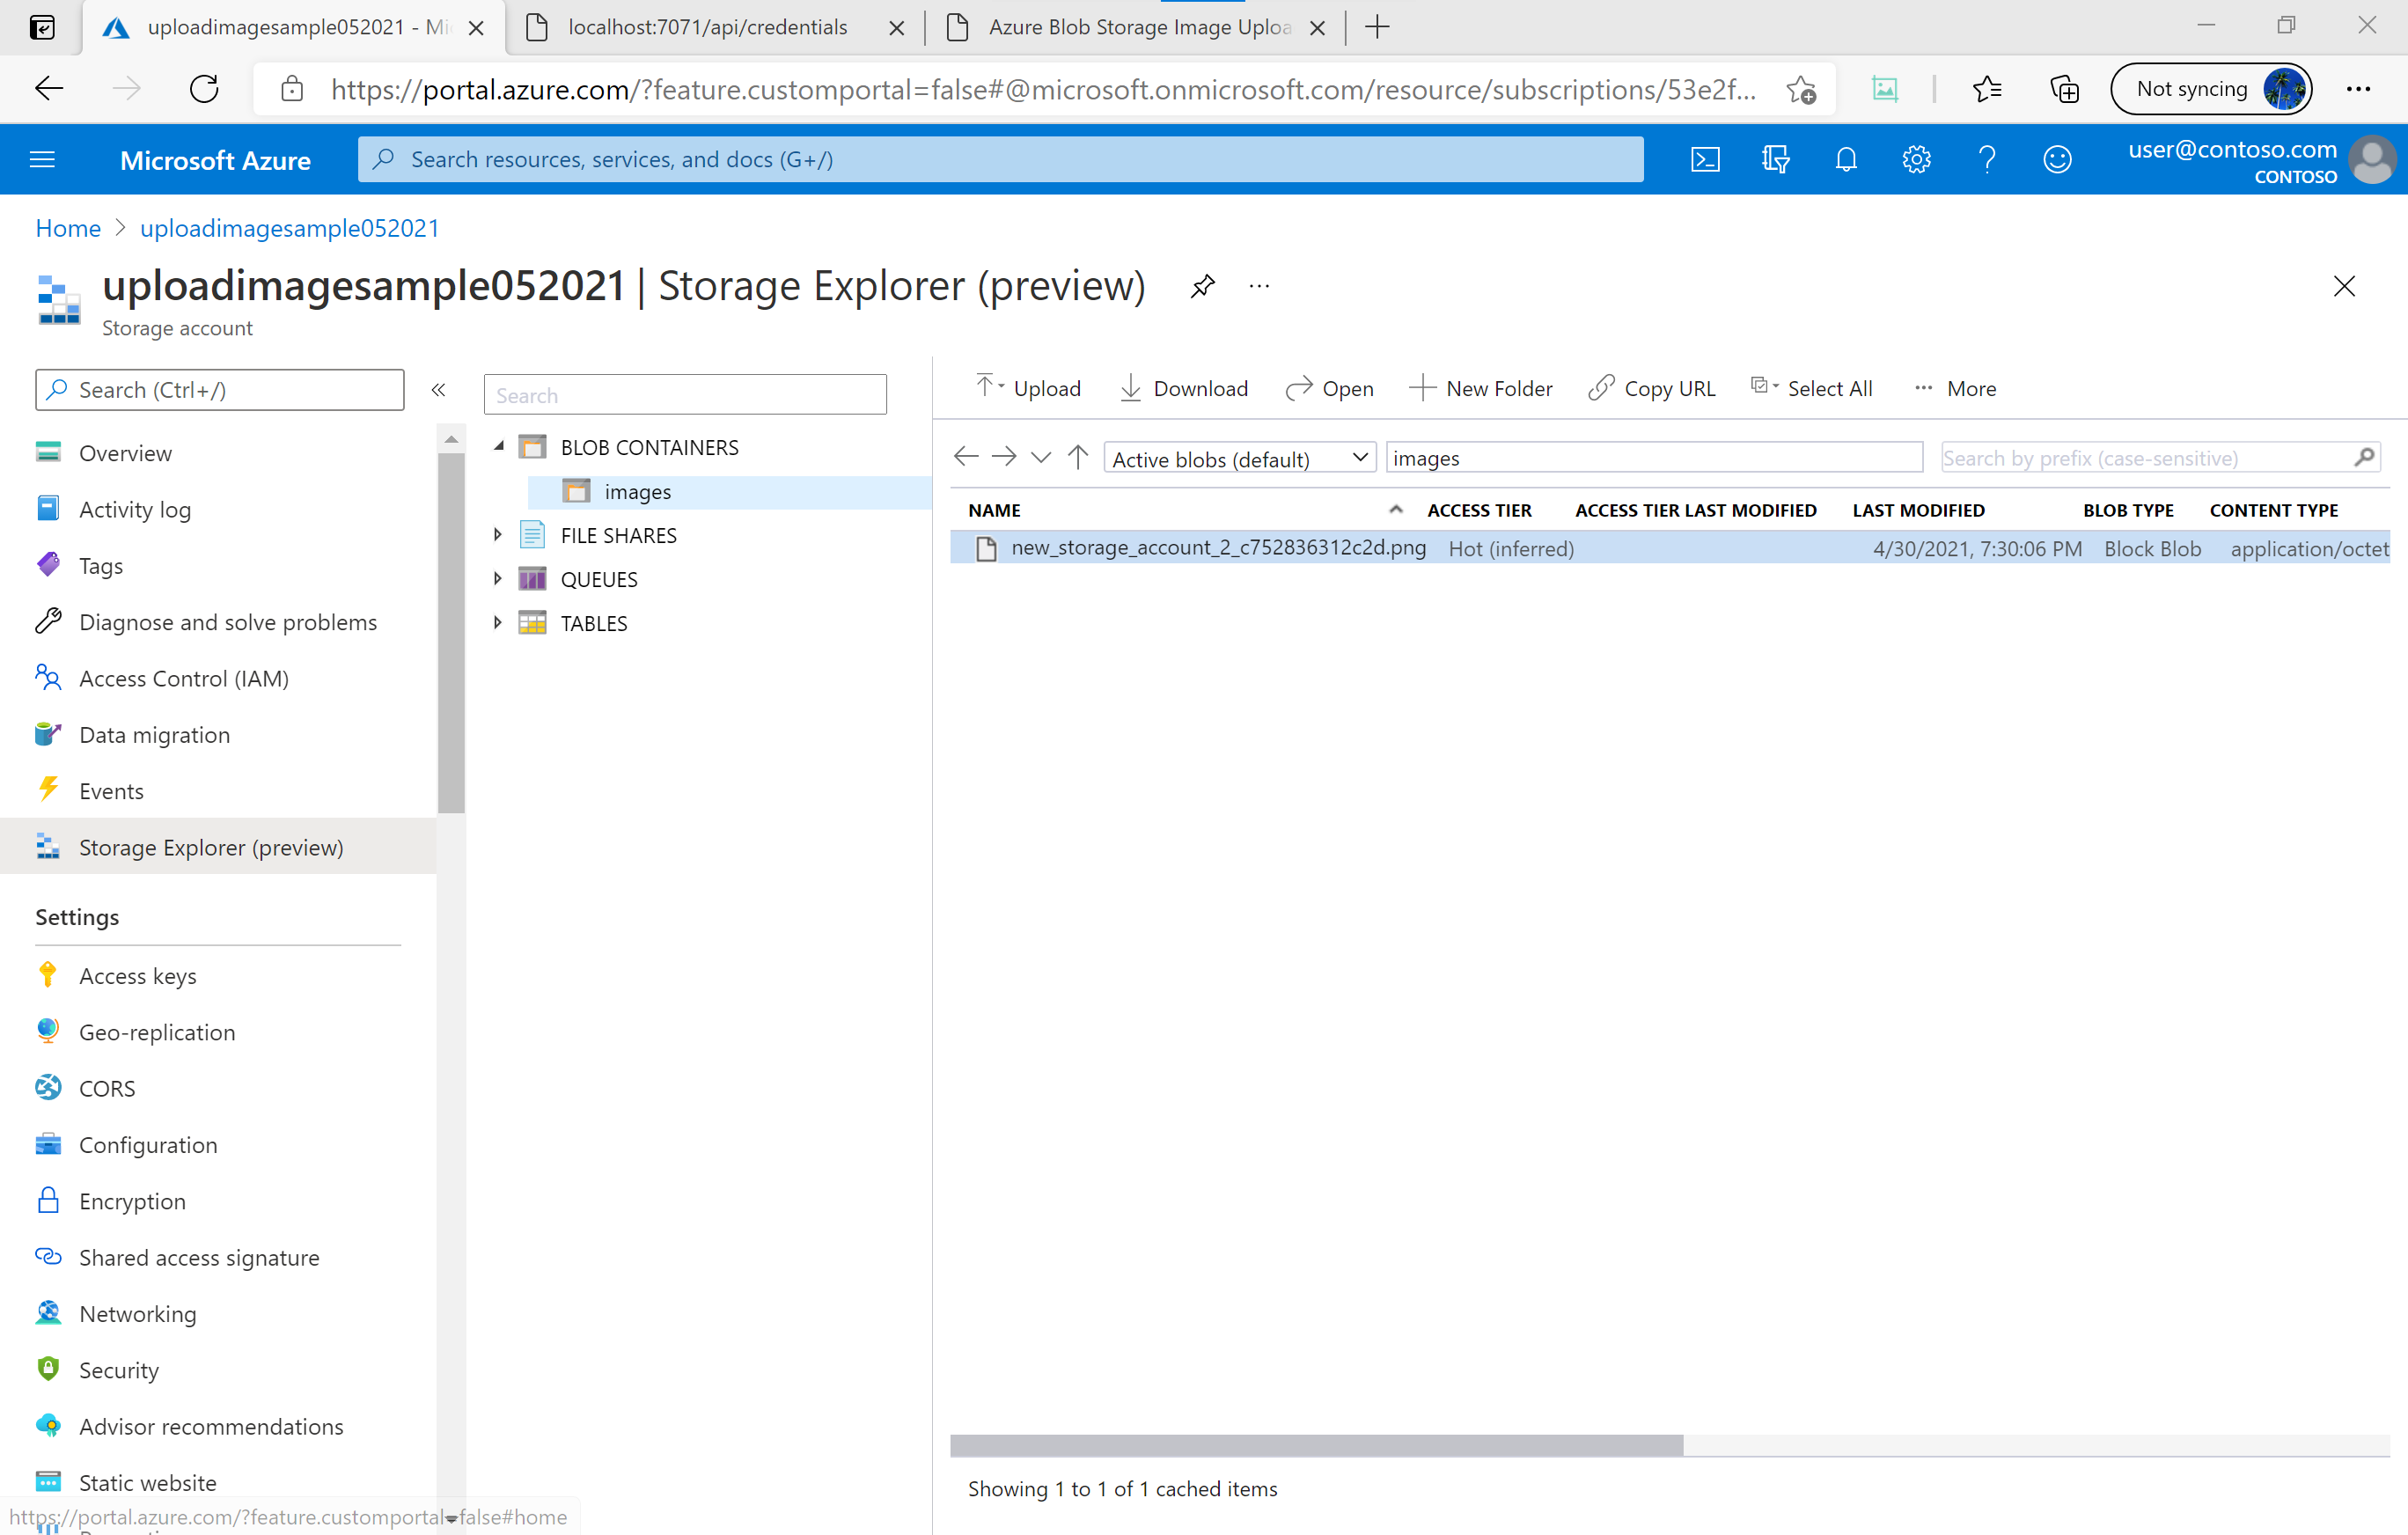The height and width of the screenshot is (1535, 2408).
Task: Go to Home via breadcrumb
Action: (67, 228)
